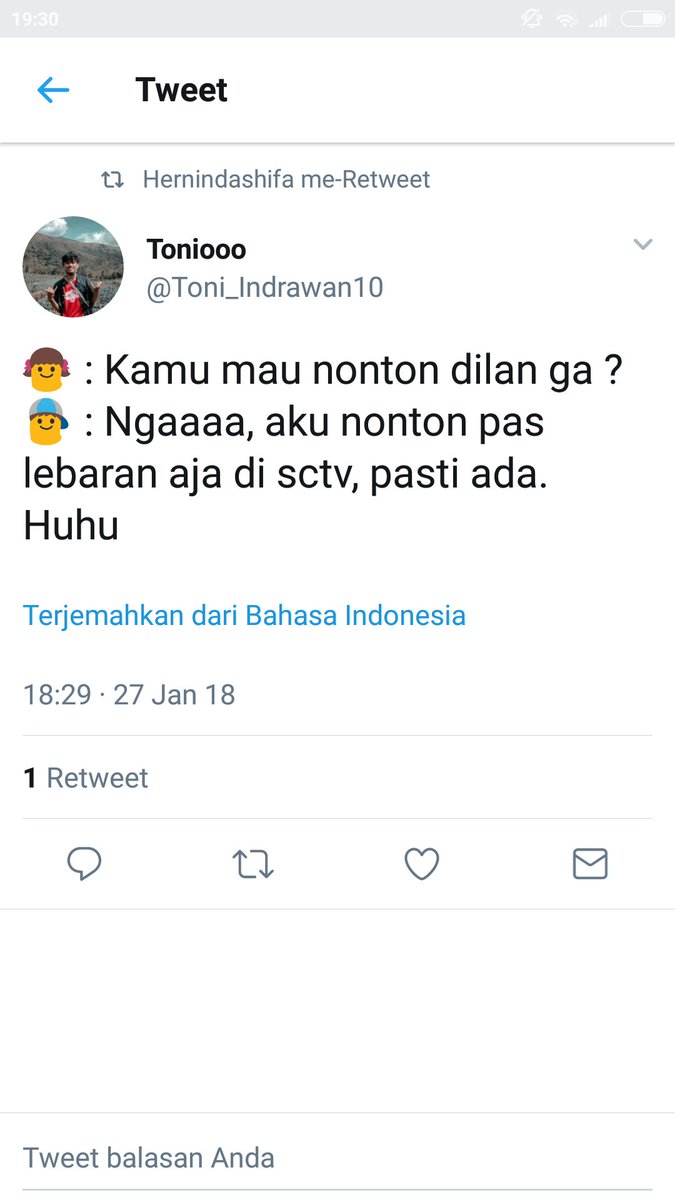
Task: Go back with the blue arrow
Action: (x=53, y=91)
